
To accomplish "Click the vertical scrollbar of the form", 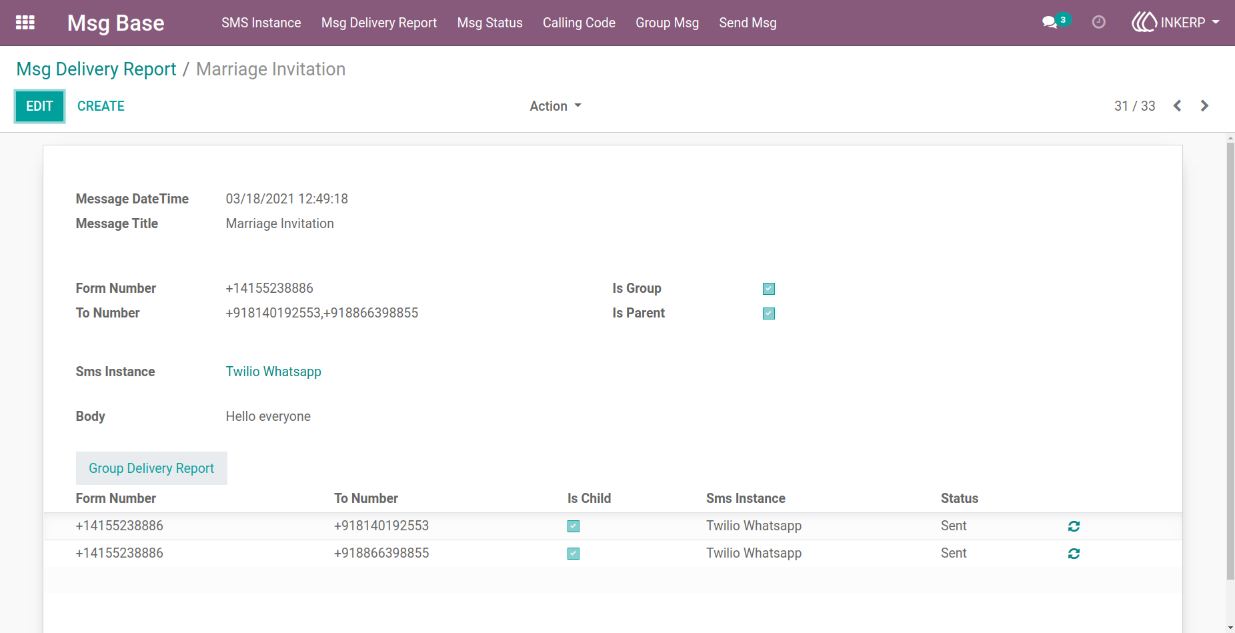I will pos(1229,360).
